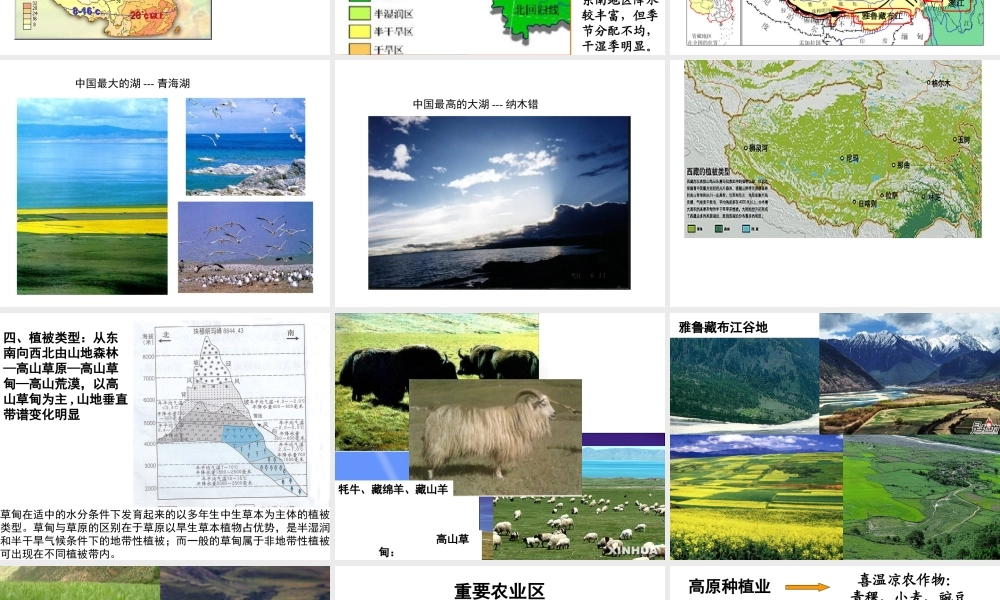1000x600 pixels.
Task: Click the title "中国最高的大湖 --- 纳木错"
Action: click(475, 104)
